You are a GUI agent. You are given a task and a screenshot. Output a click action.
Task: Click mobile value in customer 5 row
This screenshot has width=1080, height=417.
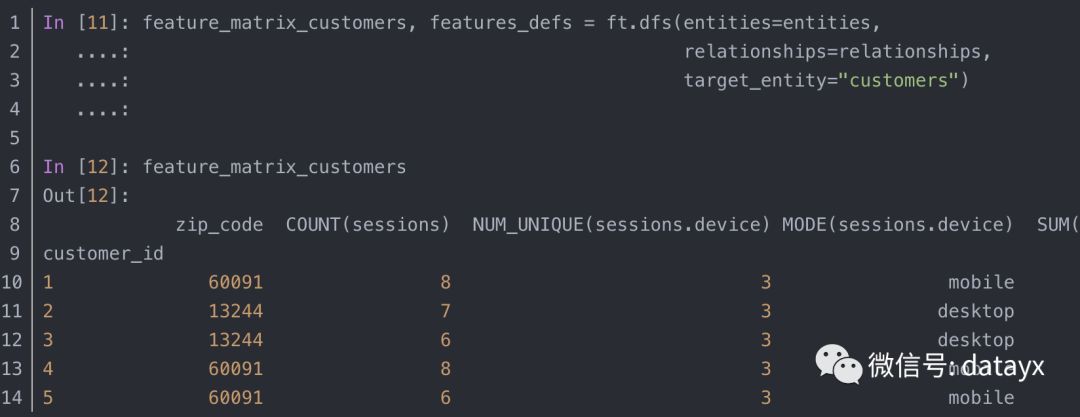click(981, 398)
